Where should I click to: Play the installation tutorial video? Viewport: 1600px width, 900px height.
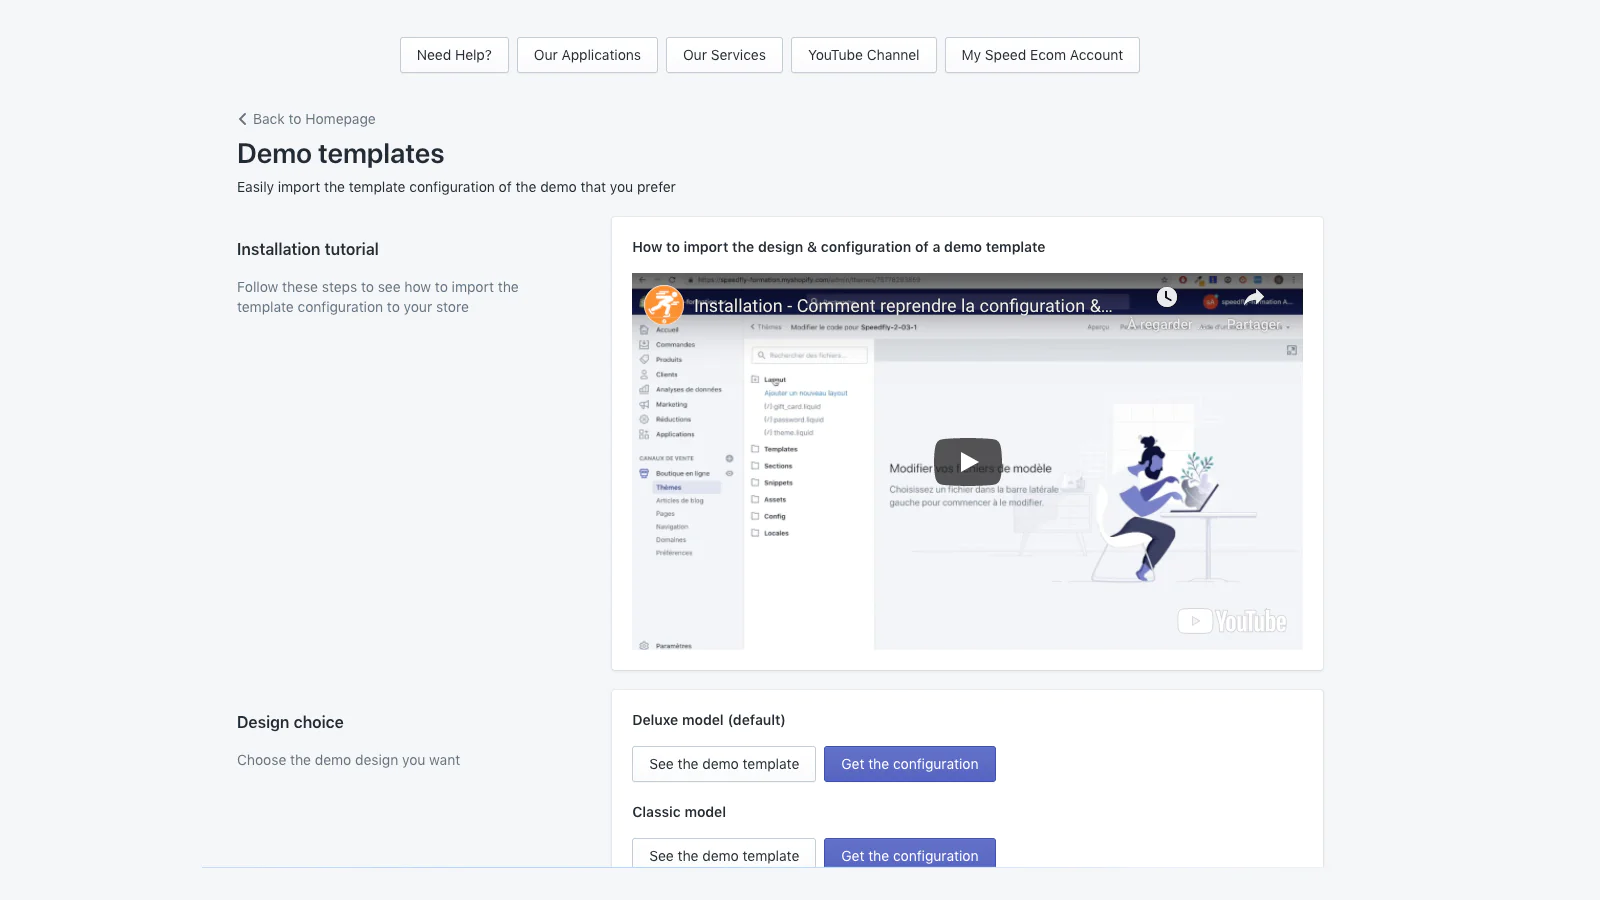coord(967,461)
